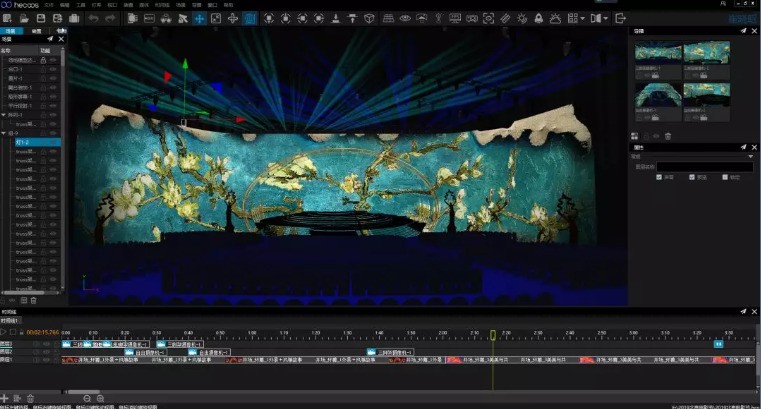Image resolution: width=761 pixels, height=409 pixels.
Task: Click the rocket toolbar icon
Action: pyautogui.click(x=538, y=18)
